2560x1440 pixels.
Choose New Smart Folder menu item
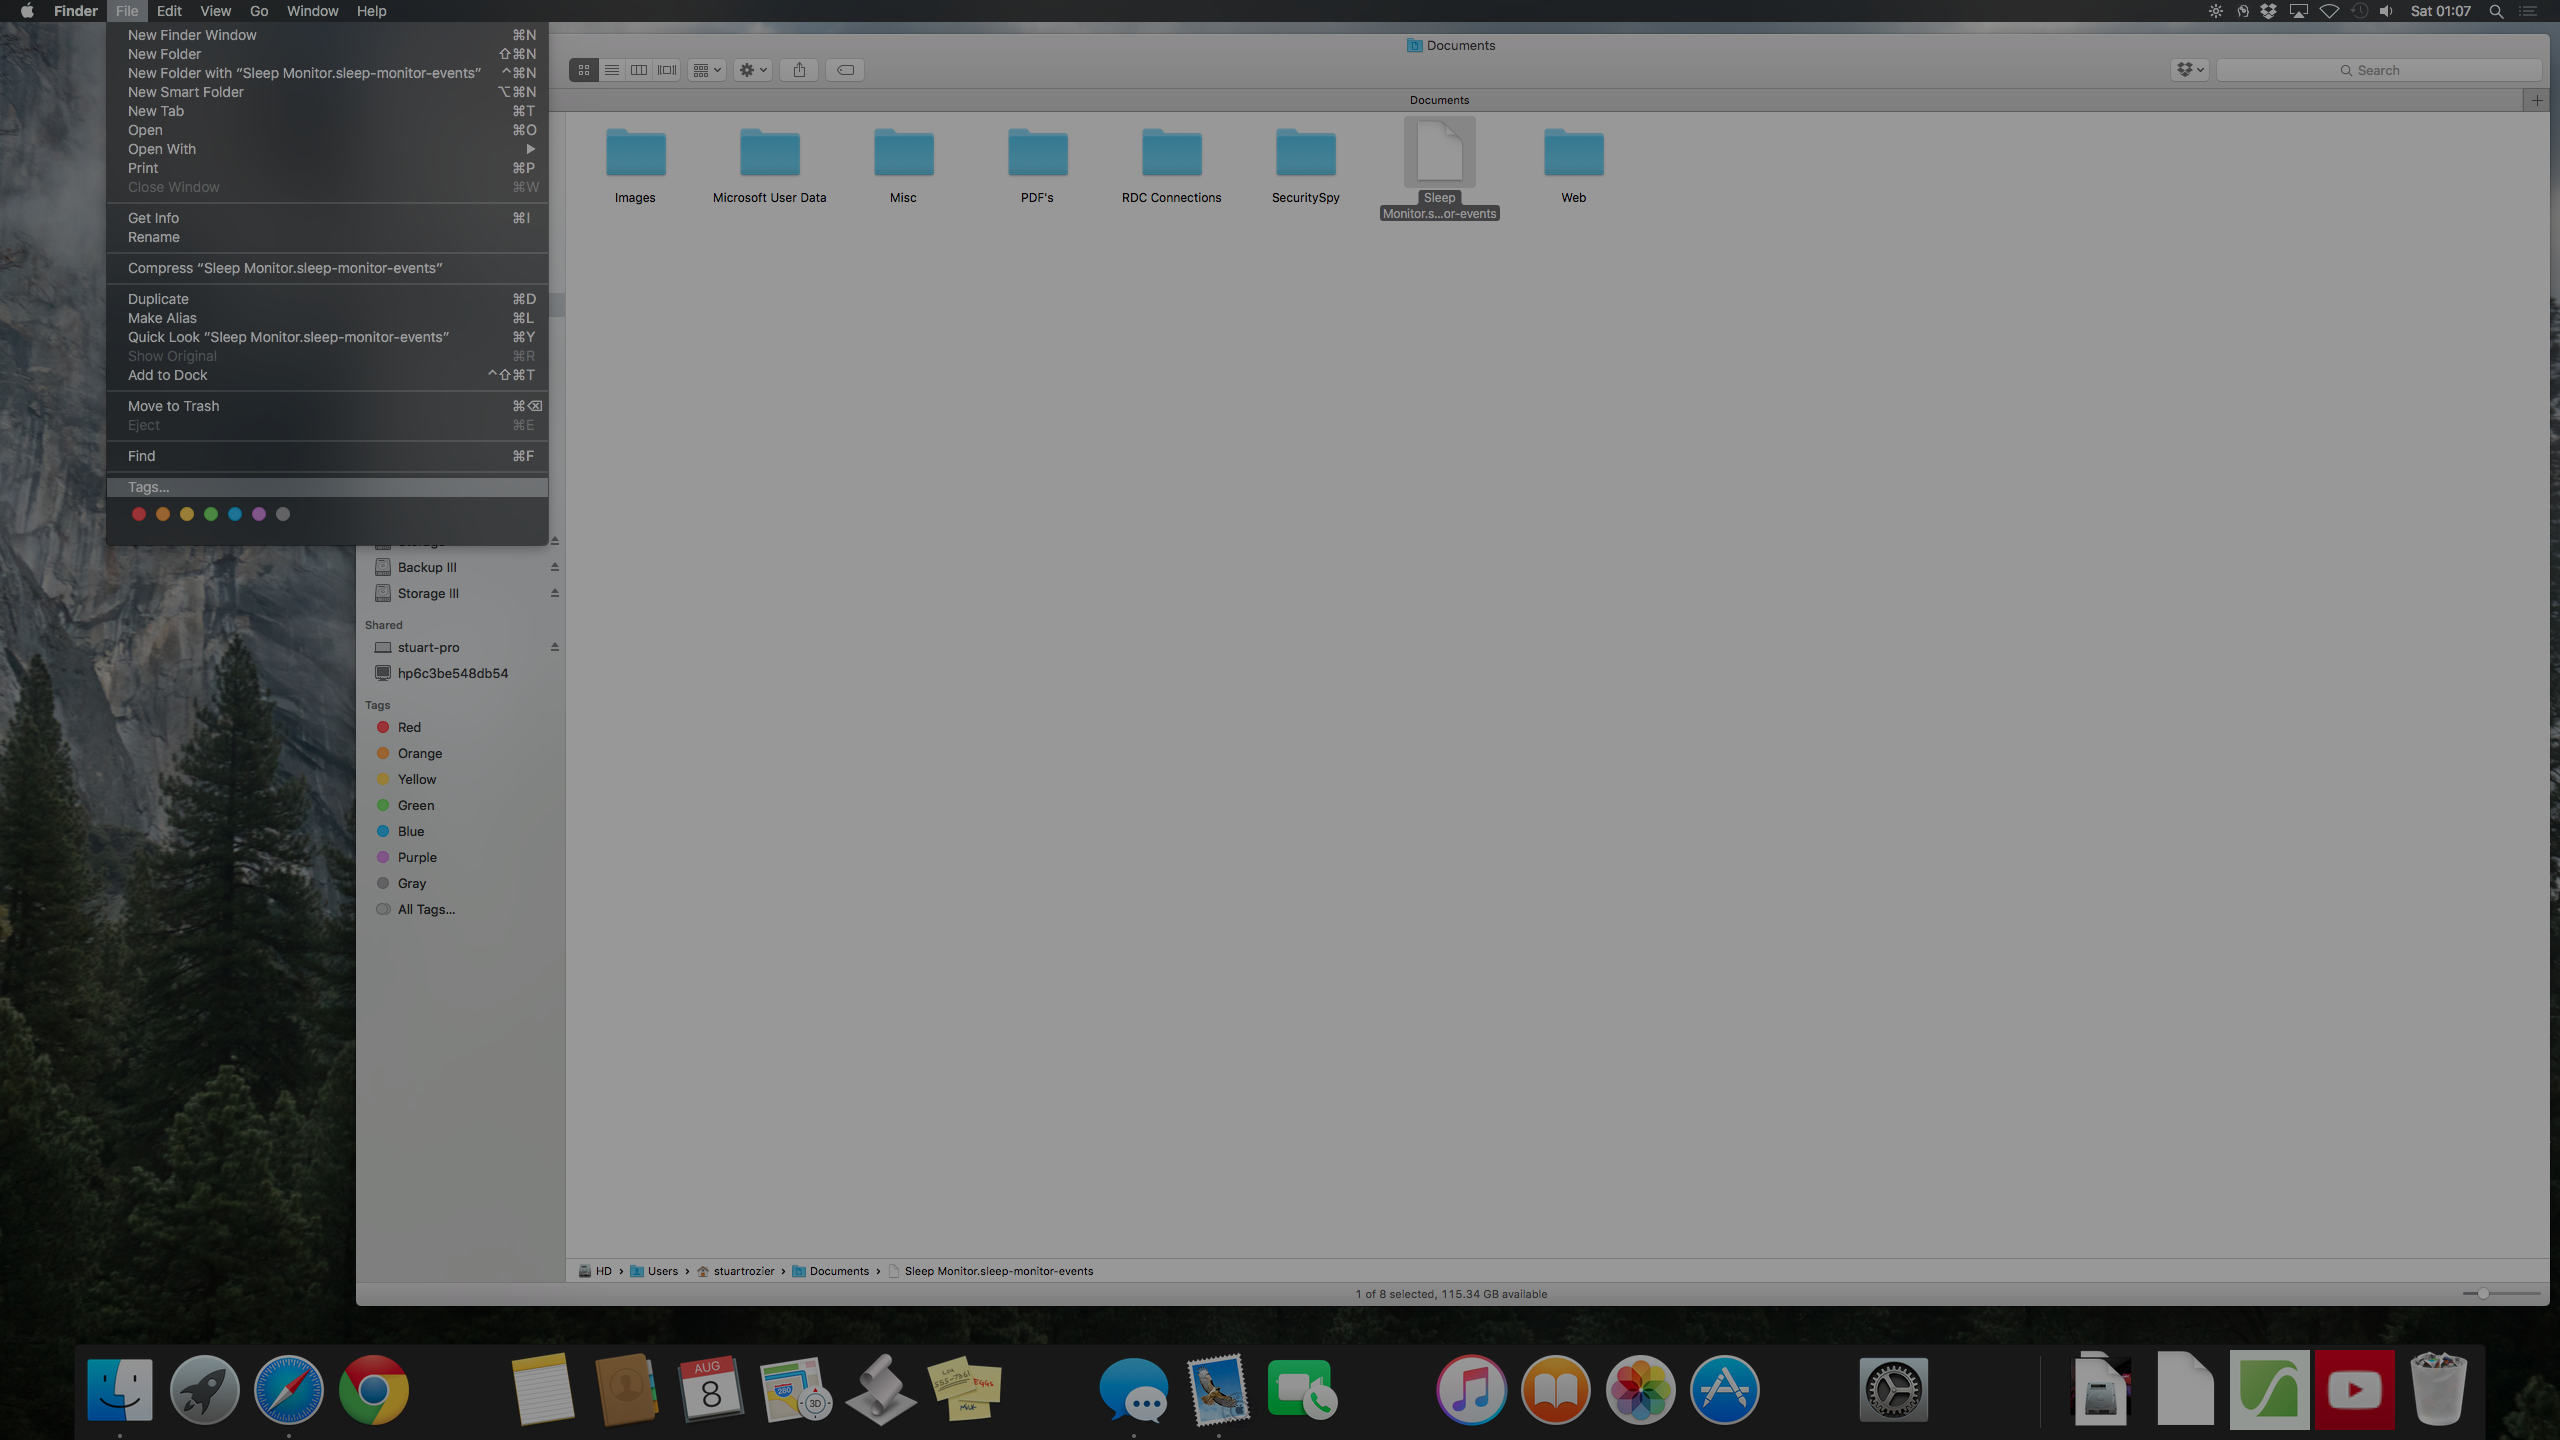click(x=328, y=92)
